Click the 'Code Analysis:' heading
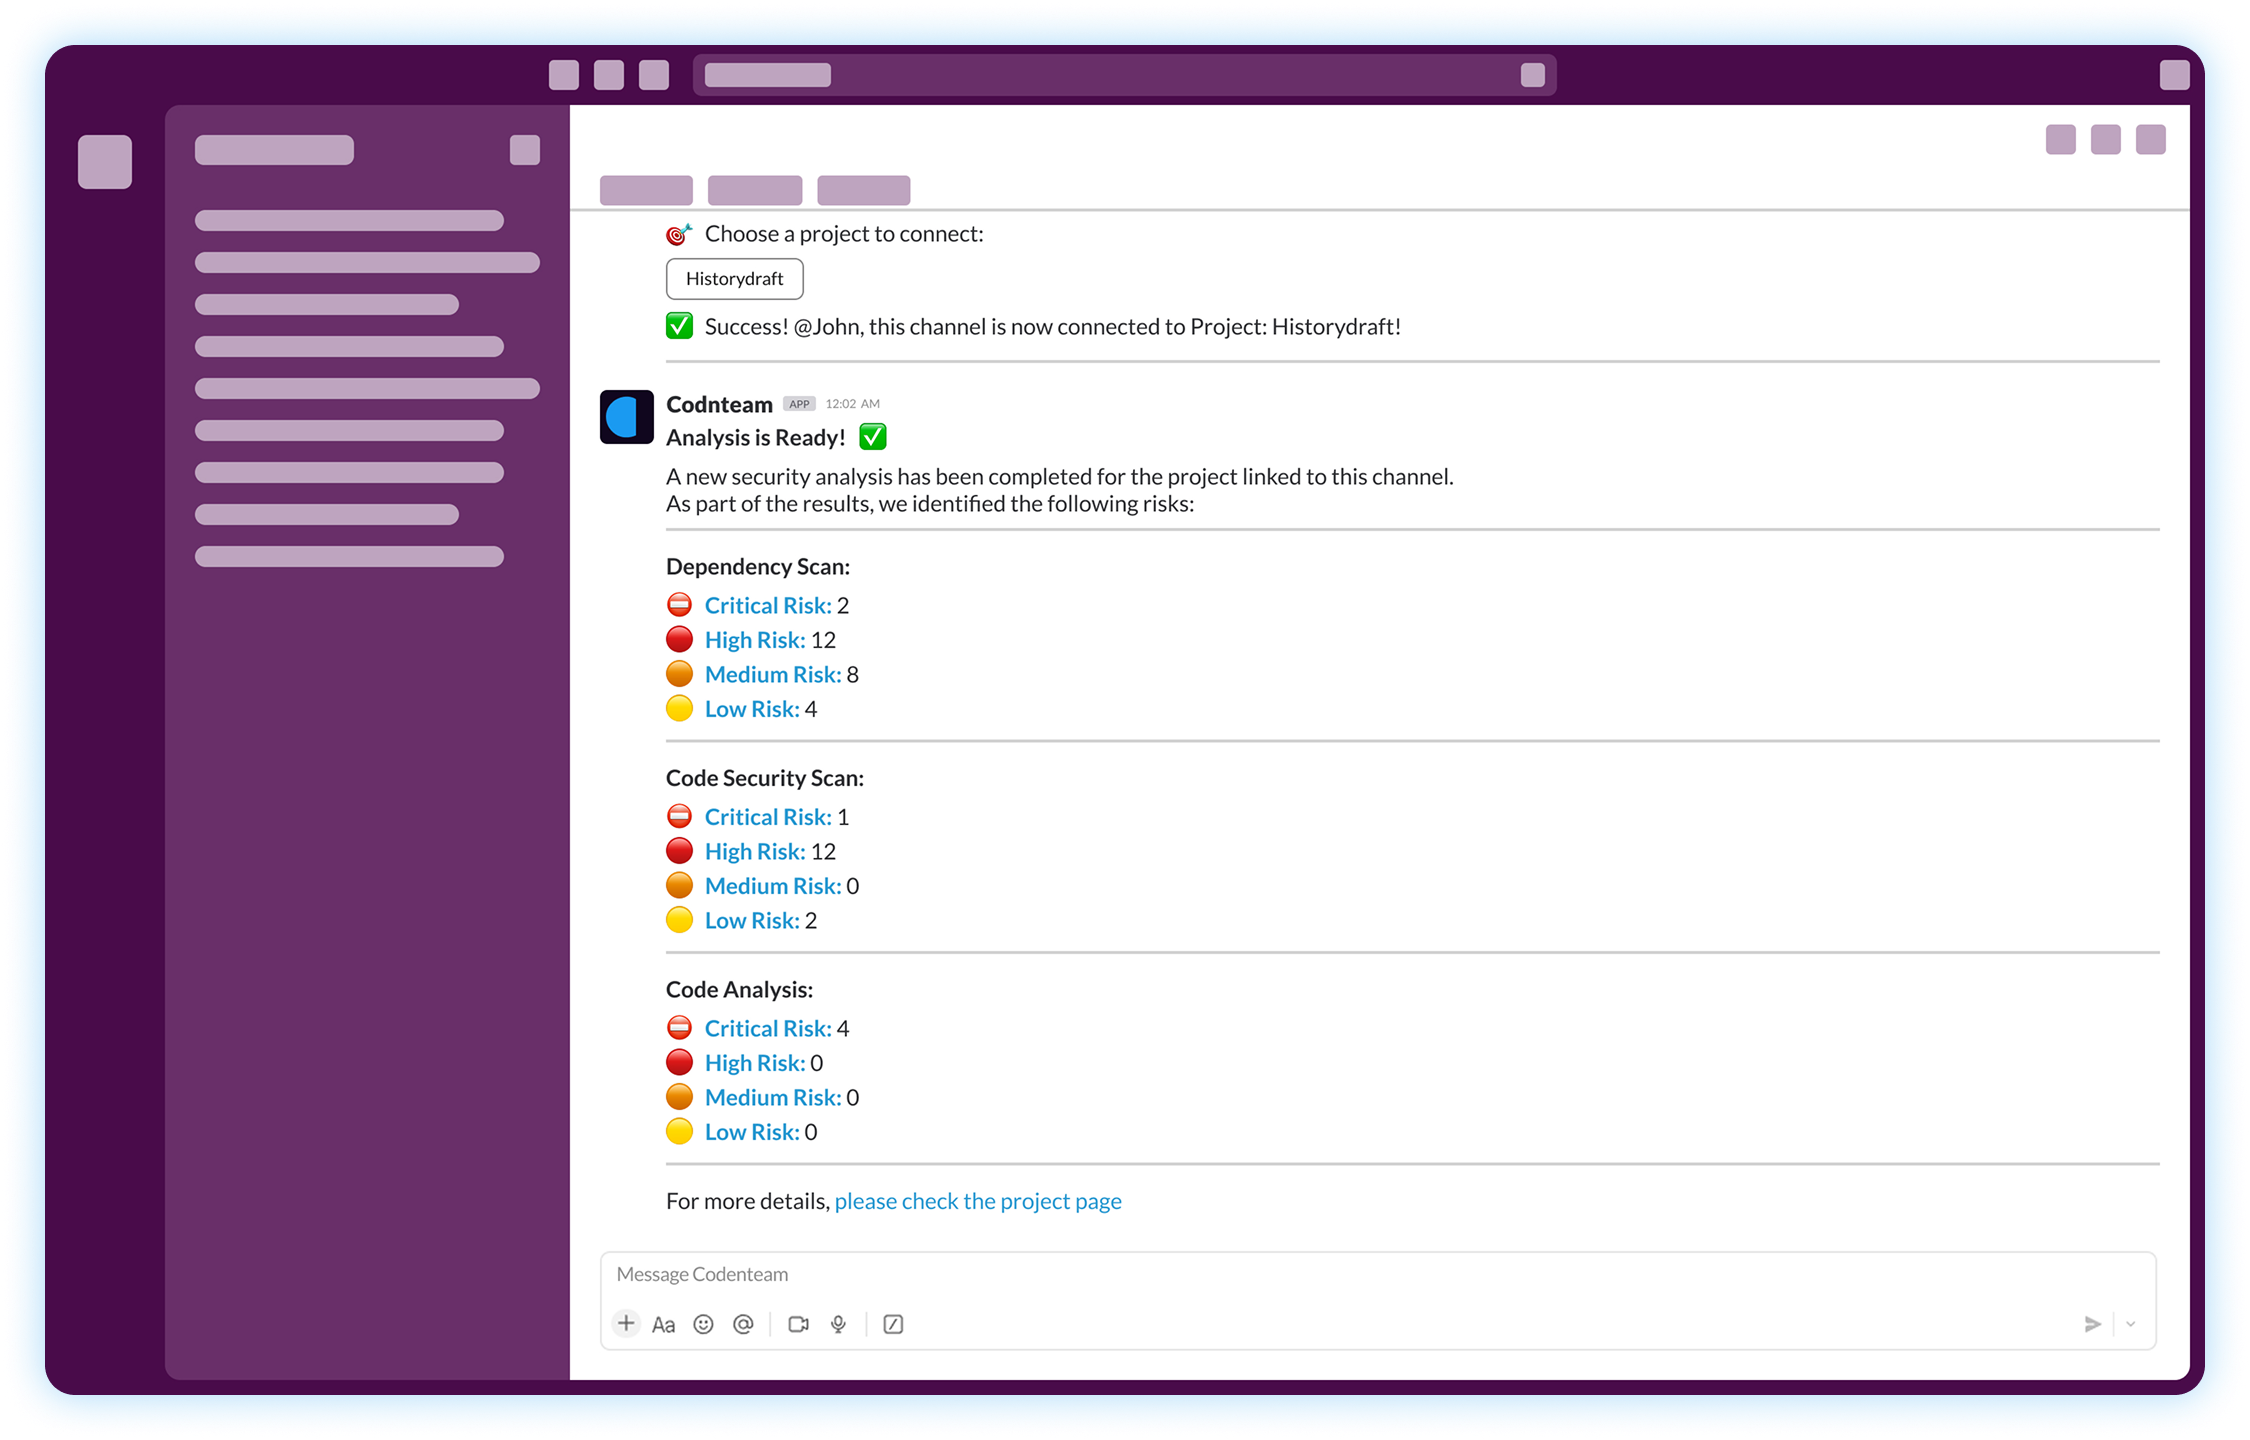 (x=739, y=990)
